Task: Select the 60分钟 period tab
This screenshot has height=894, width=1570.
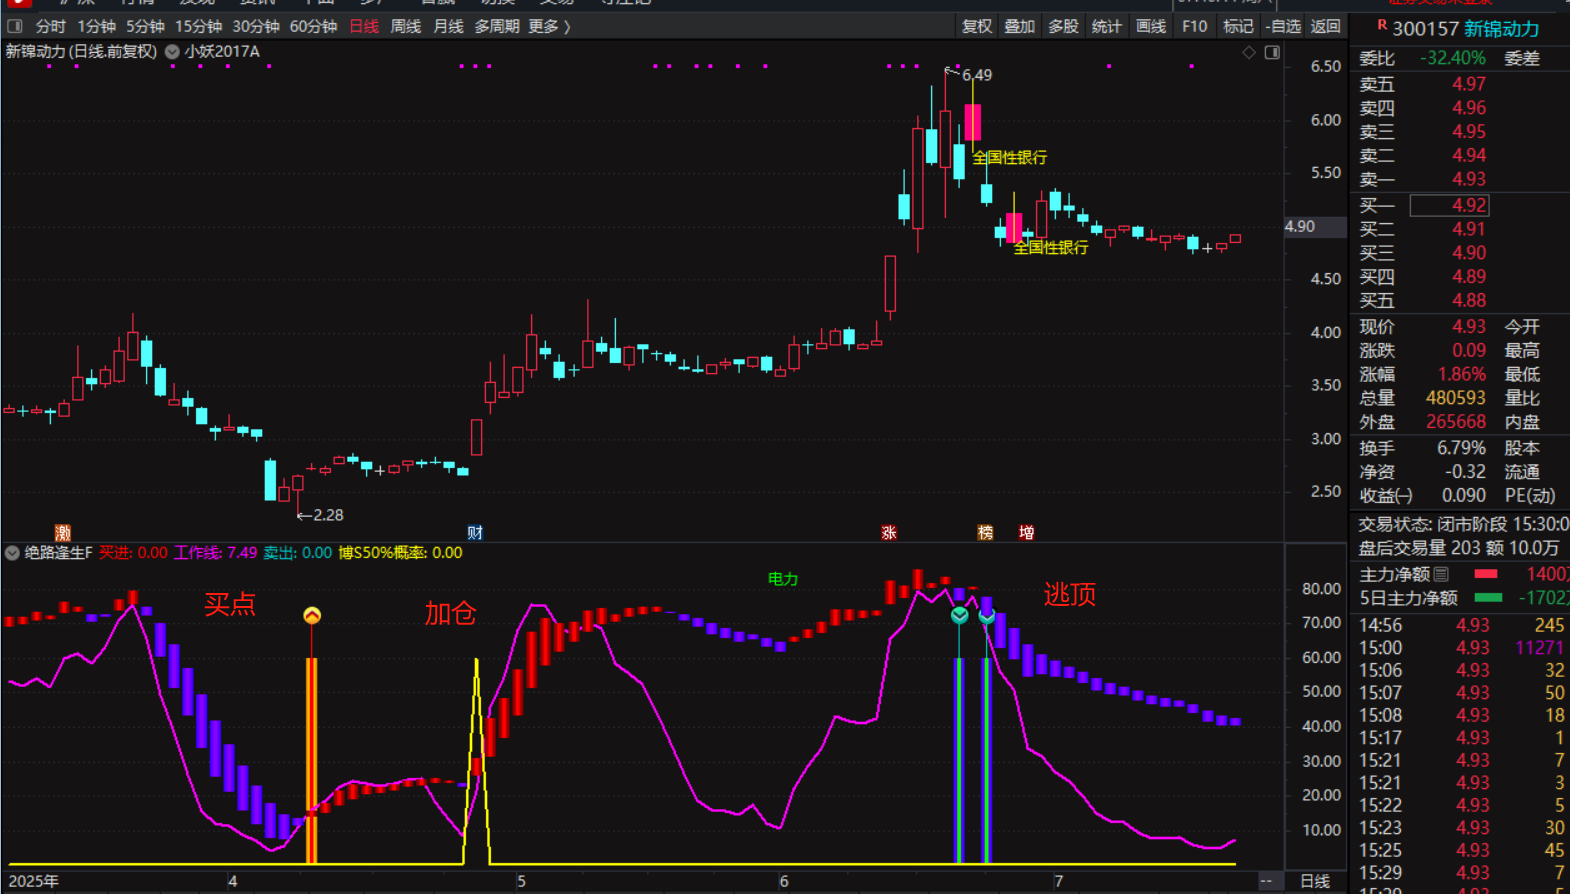Action: click(x=313, y=26)
